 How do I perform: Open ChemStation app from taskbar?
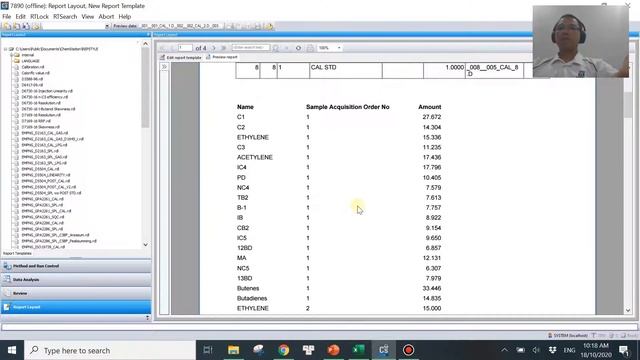coord(383,350)
